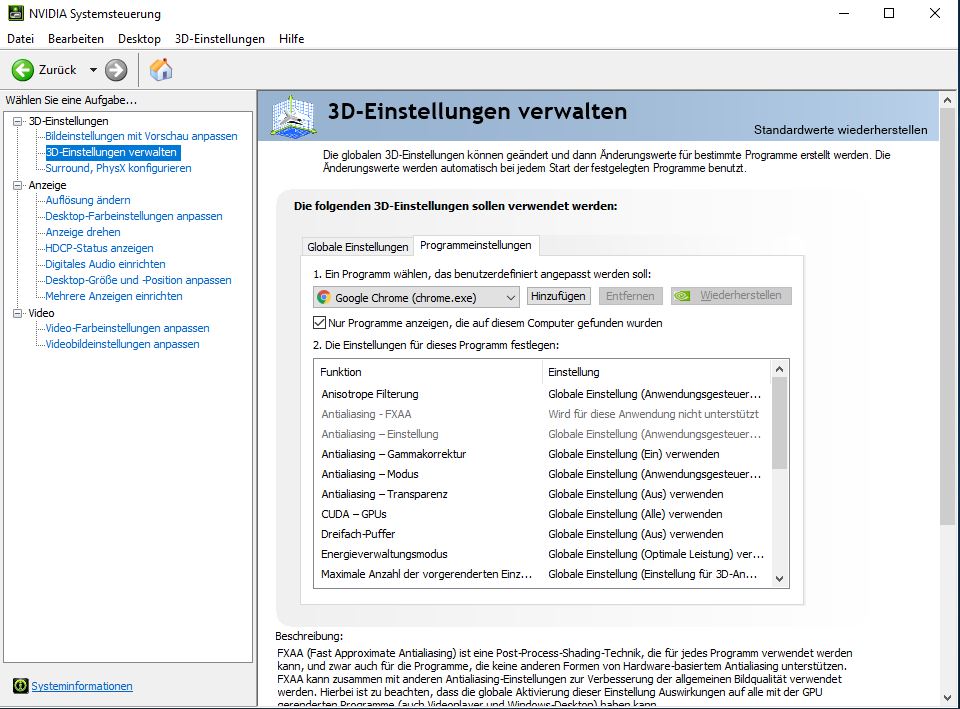Click Standardwerte wiederherstellen link
The image size is (960, 709).
pos(840,130)
